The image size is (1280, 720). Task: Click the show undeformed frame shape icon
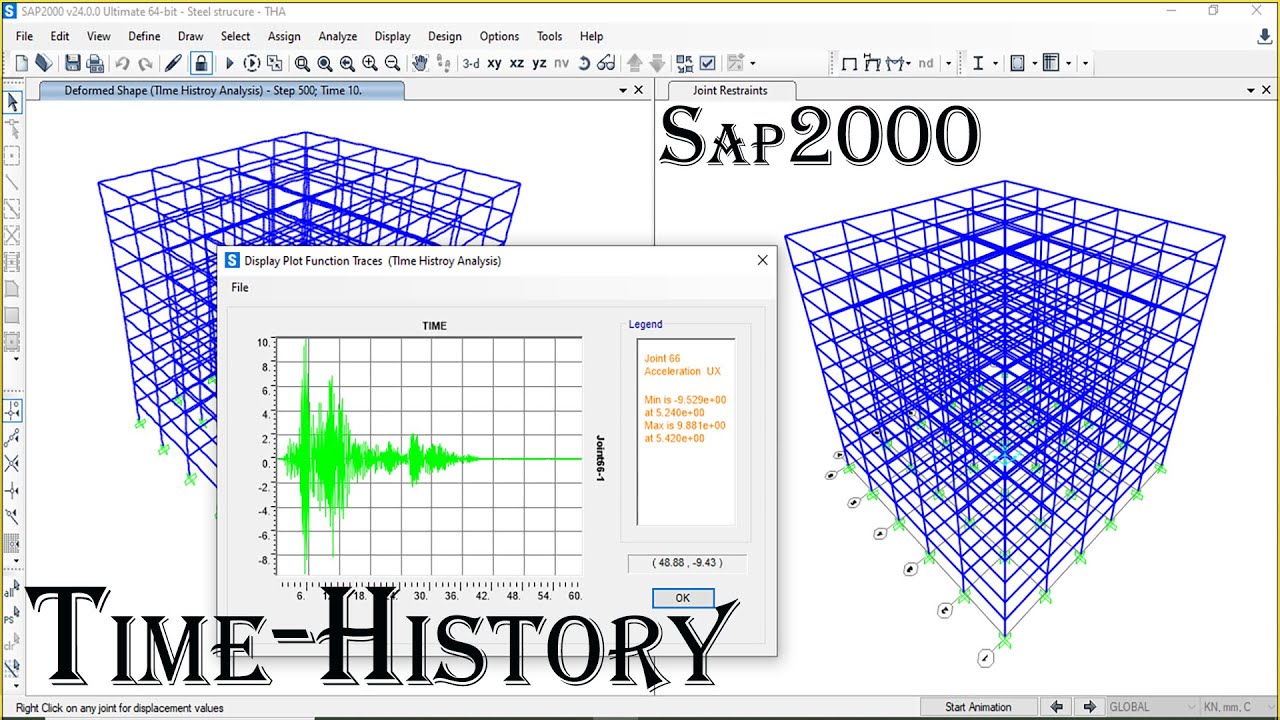point(850,63)
